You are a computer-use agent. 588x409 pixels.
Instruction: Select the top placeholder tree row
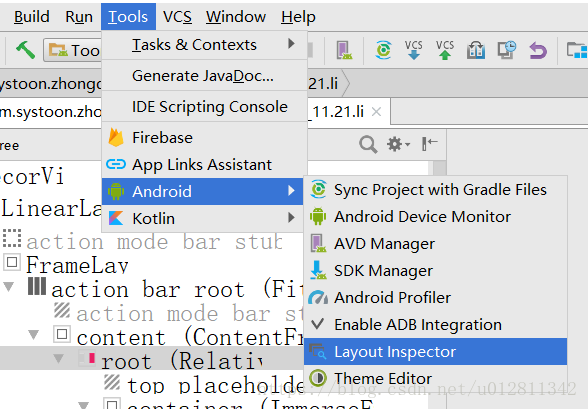click(x=215, y=385)
